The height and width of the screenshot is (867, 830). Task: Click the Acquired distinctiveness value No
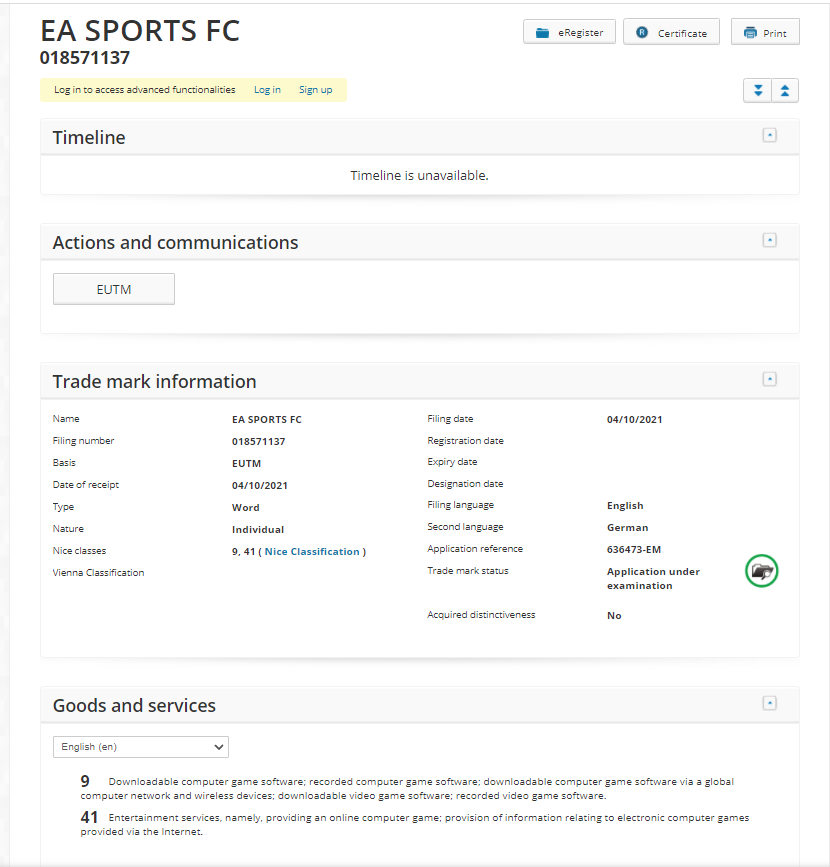[614, 615]
